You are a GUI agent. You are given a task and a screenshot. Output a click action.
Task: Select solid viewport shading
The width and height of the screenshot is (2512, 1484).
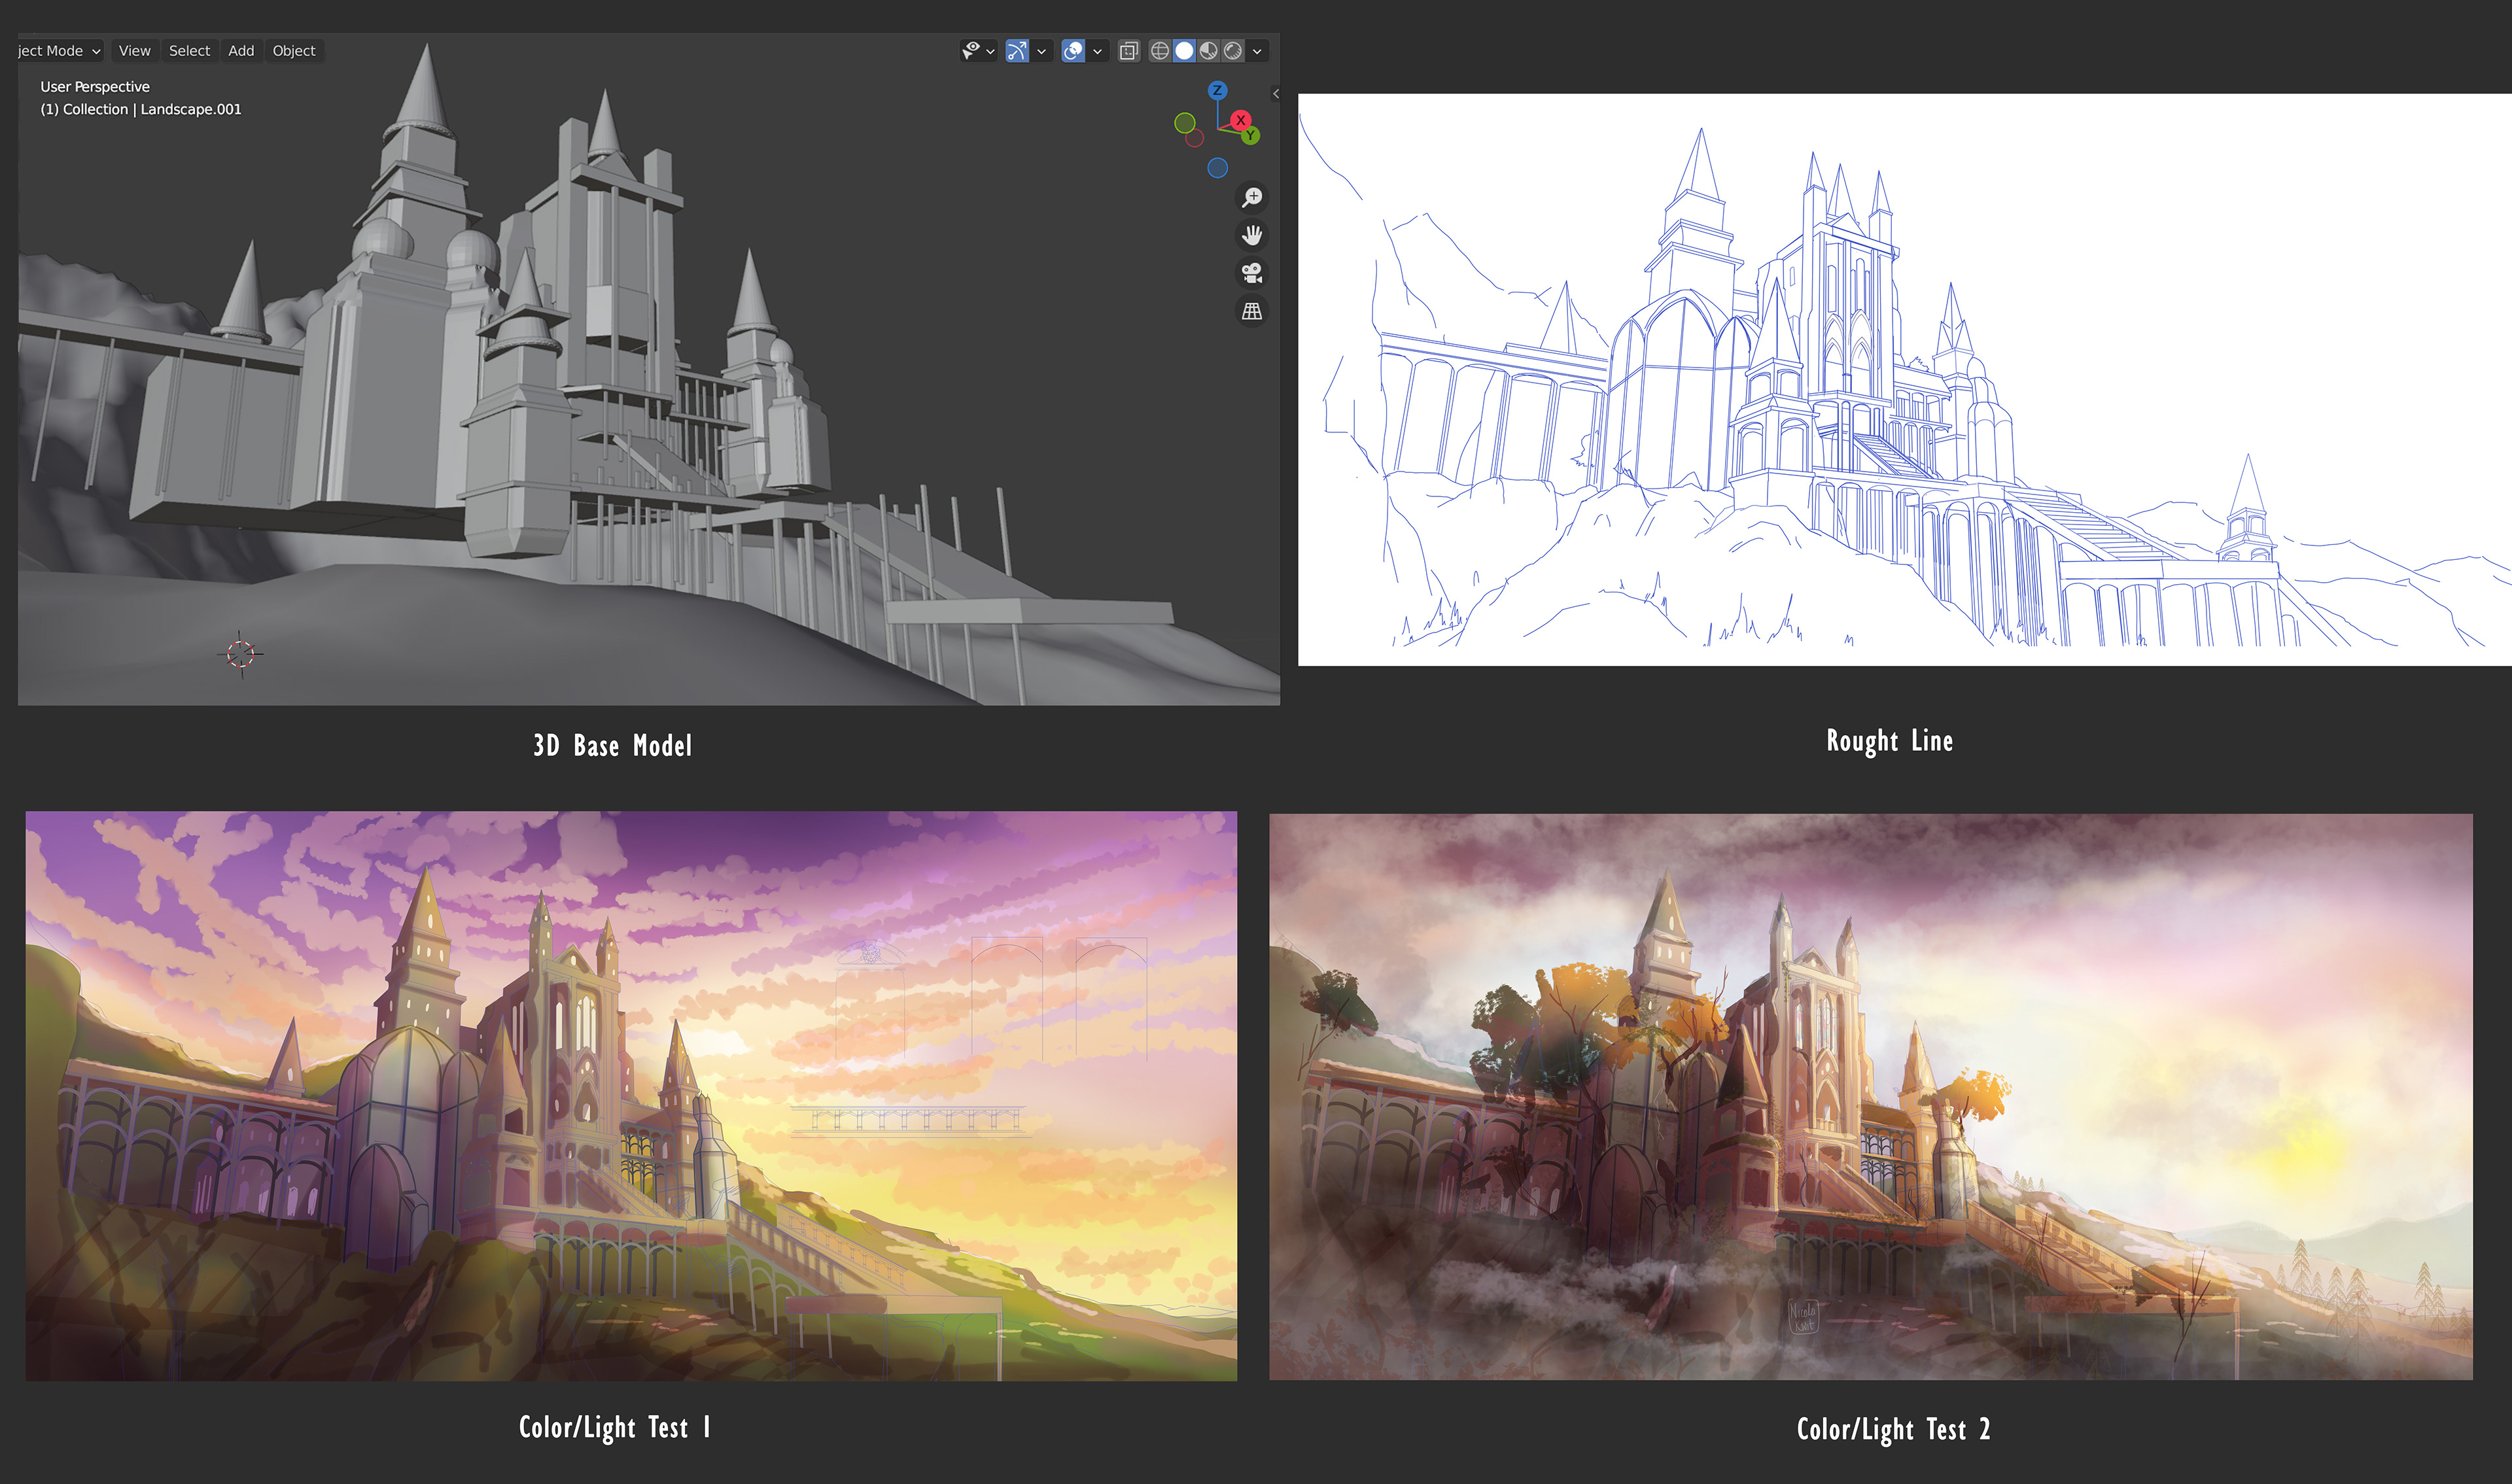click(1184, 51)
